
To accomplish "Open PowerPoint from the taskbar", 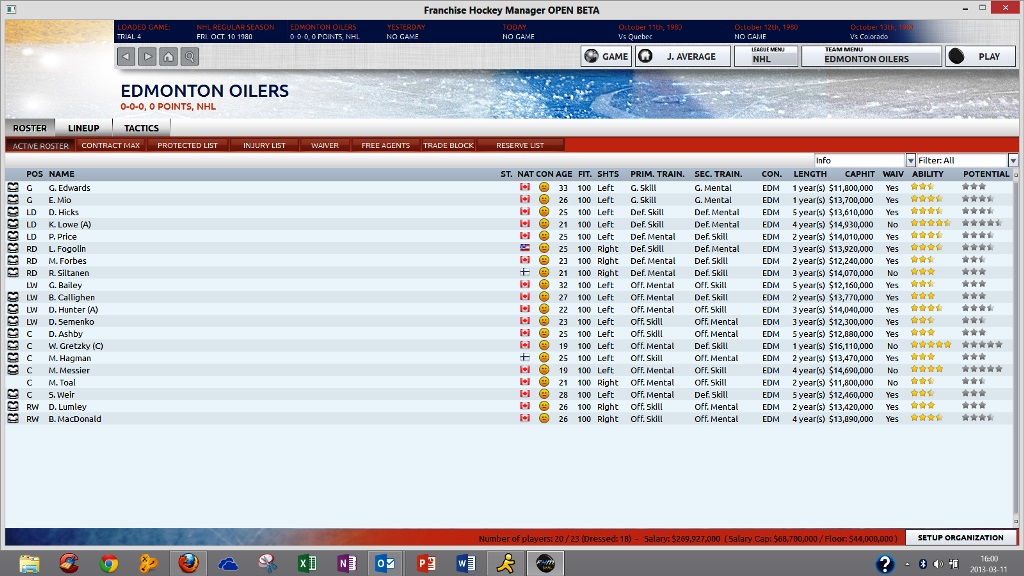I will pyautogui.click(x=426, y=563).
